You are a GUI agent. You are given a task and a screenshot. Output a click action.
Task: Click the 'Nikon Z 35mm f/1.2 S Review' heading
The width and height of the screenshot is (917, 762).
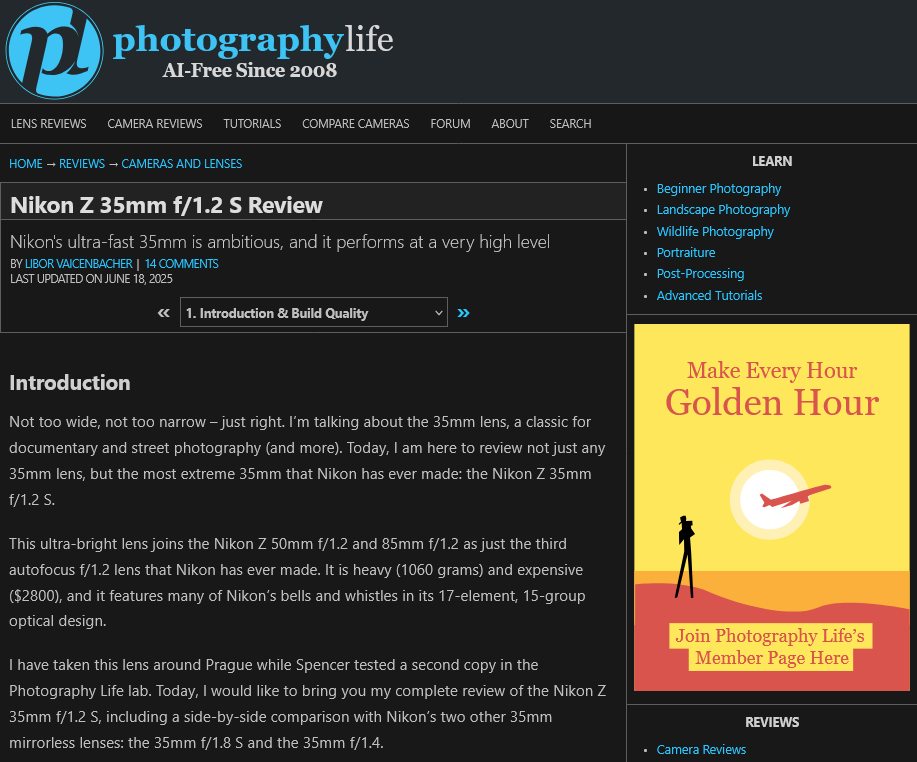(167, 205)
